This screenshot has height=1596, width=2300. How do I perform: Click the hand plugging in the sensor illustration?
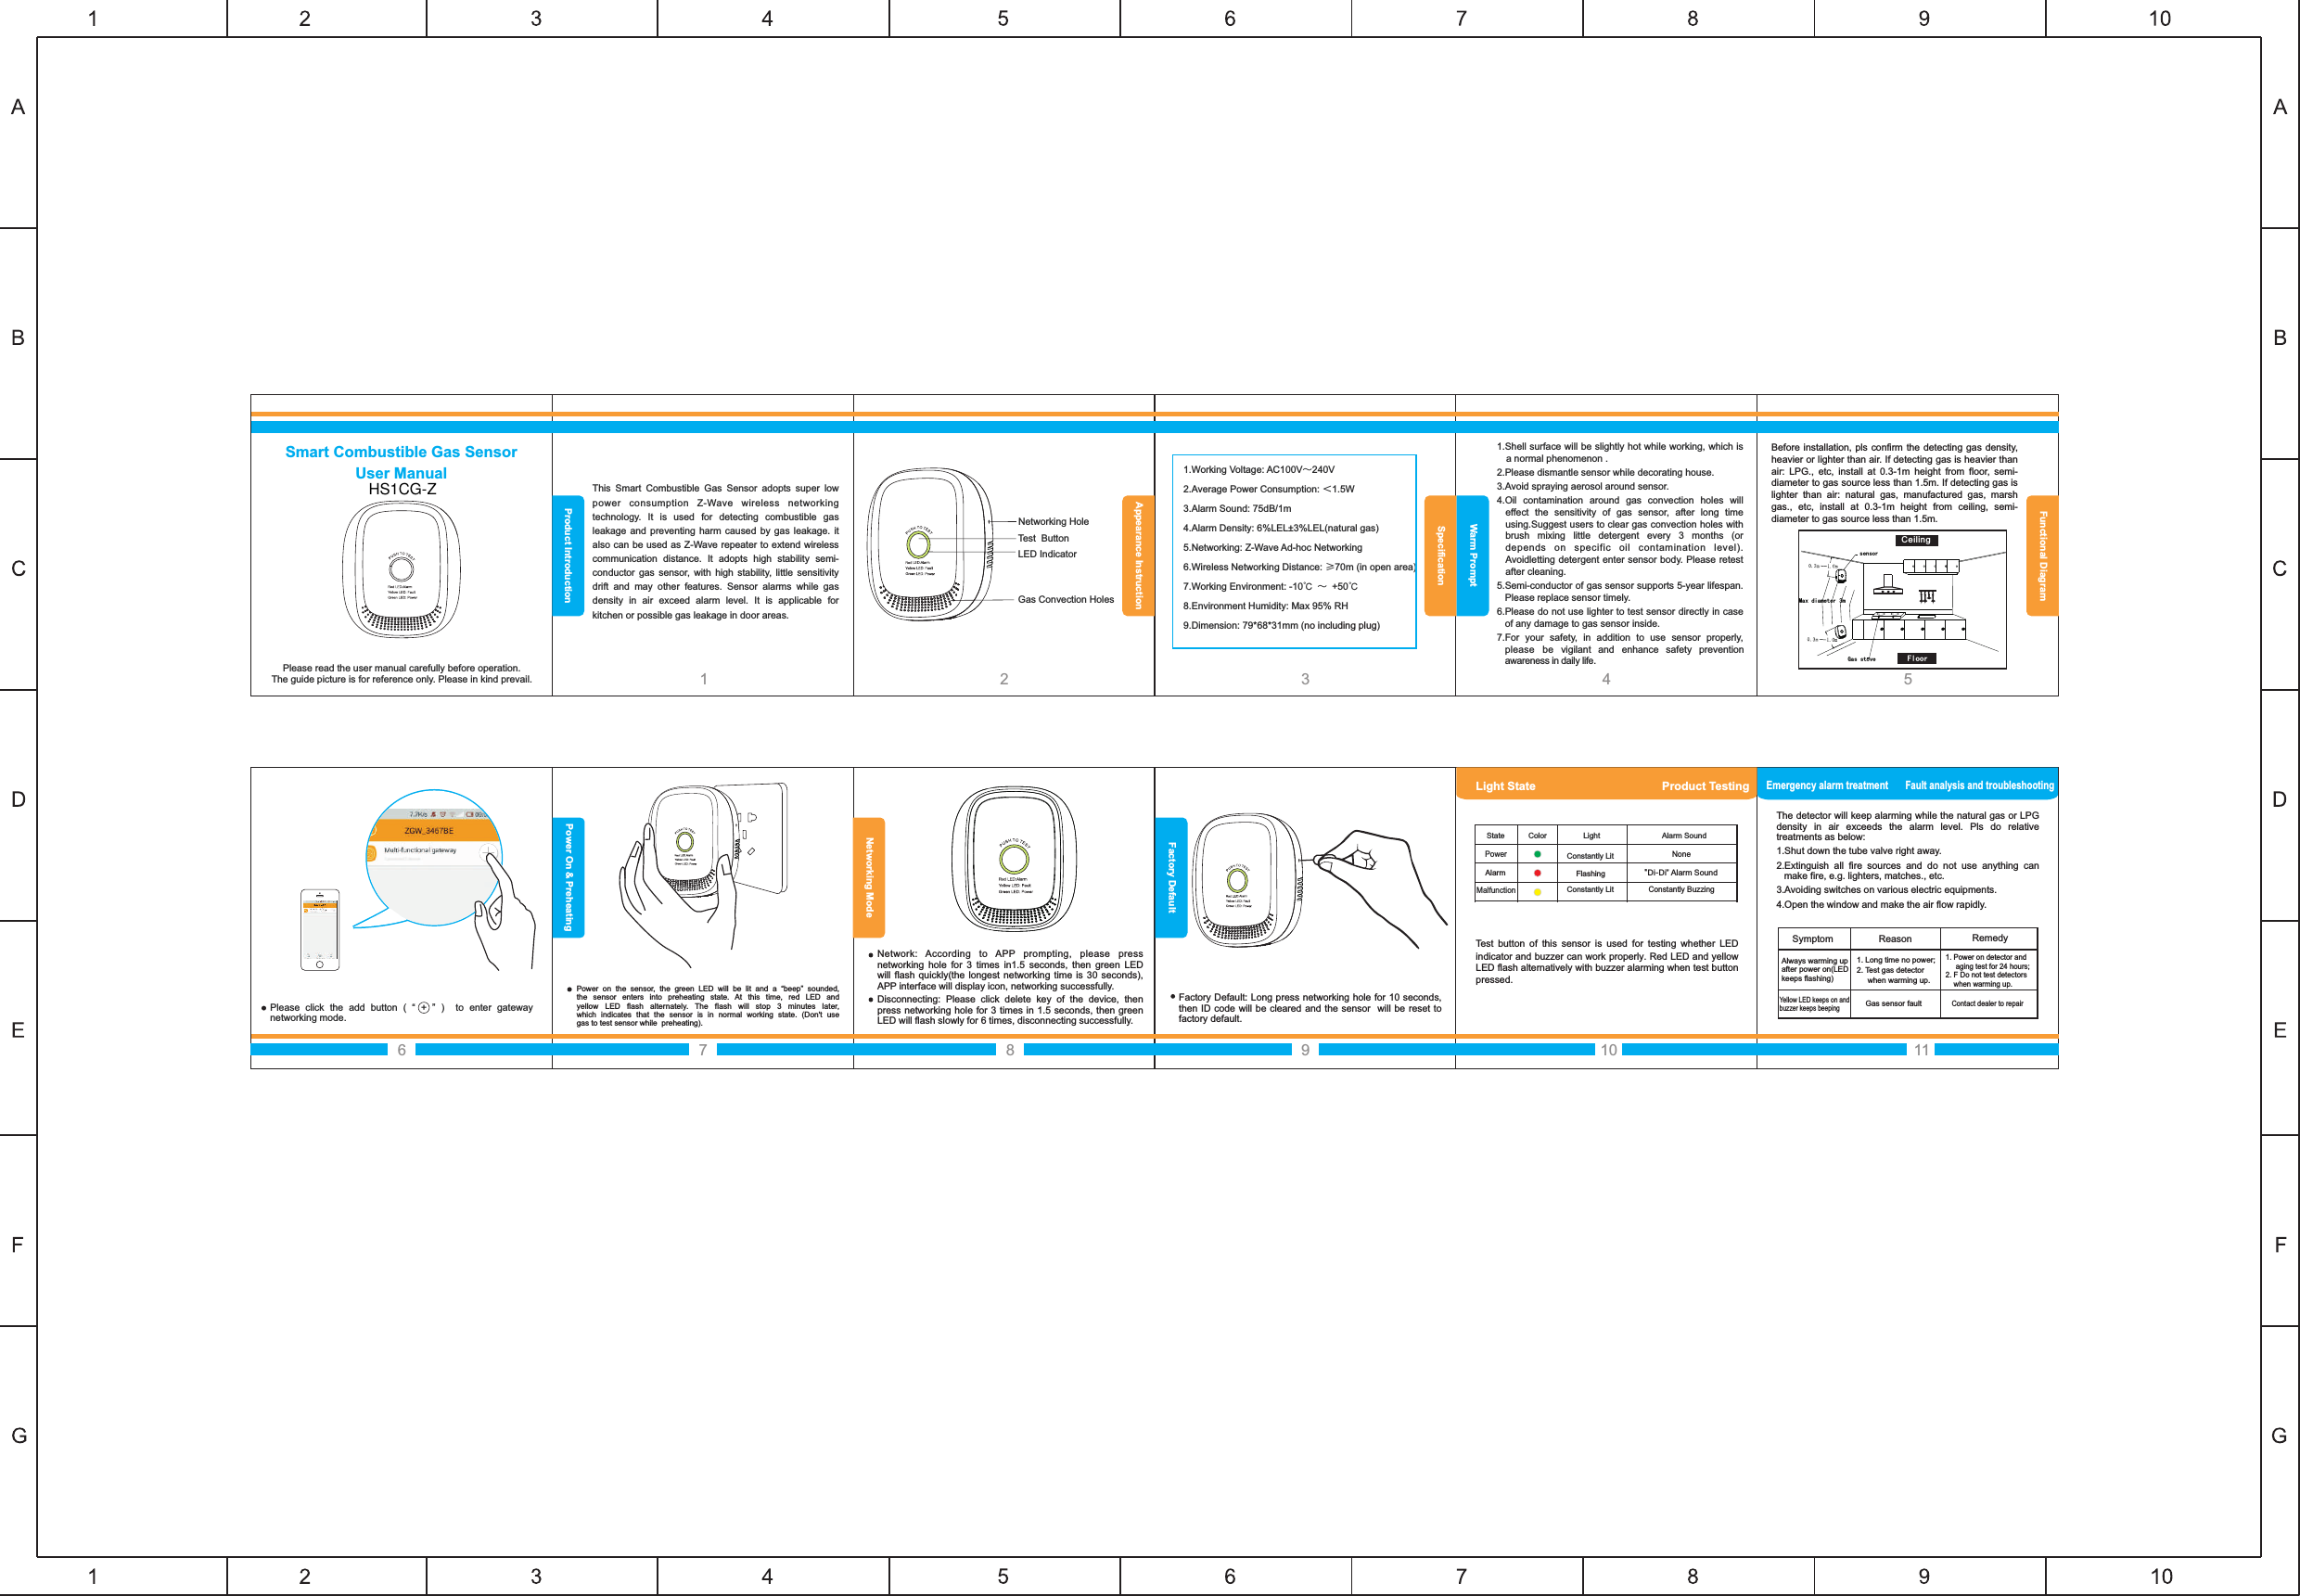tap(702, 875)
